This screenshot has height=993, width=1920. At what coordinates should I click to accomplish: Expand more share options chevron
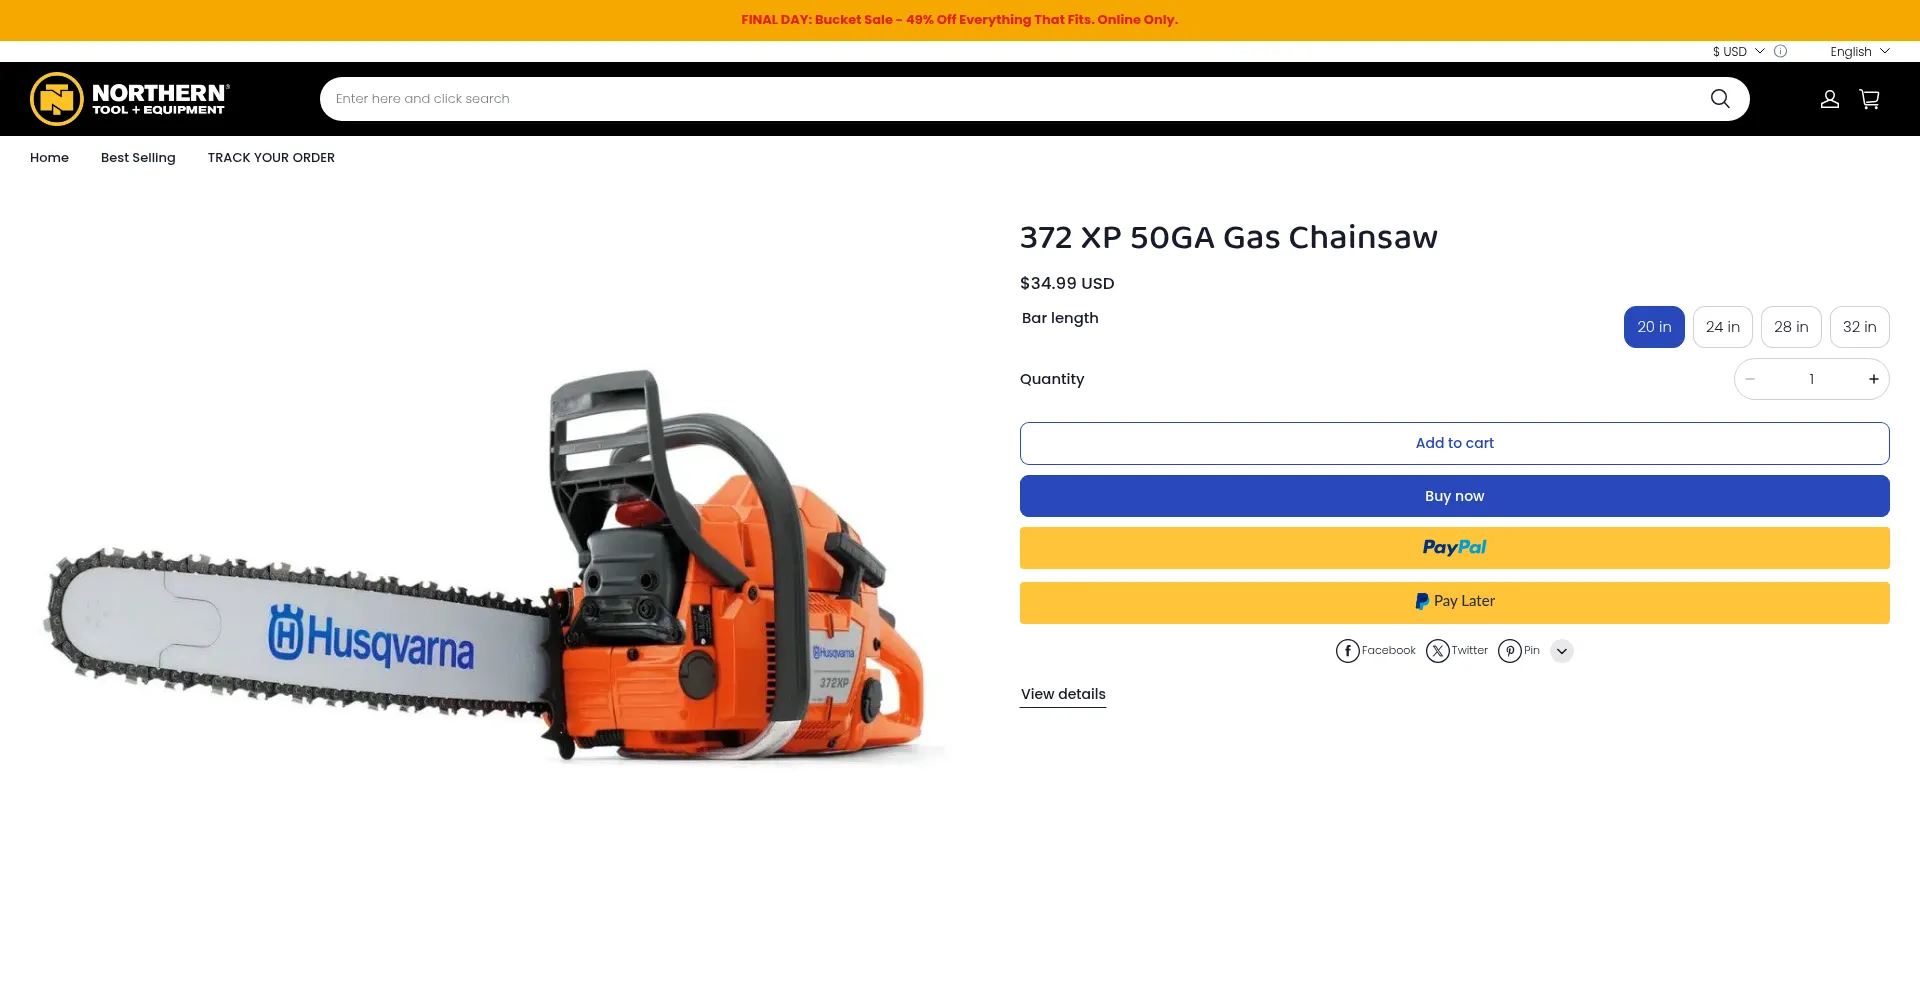[x=1562, y=651]
